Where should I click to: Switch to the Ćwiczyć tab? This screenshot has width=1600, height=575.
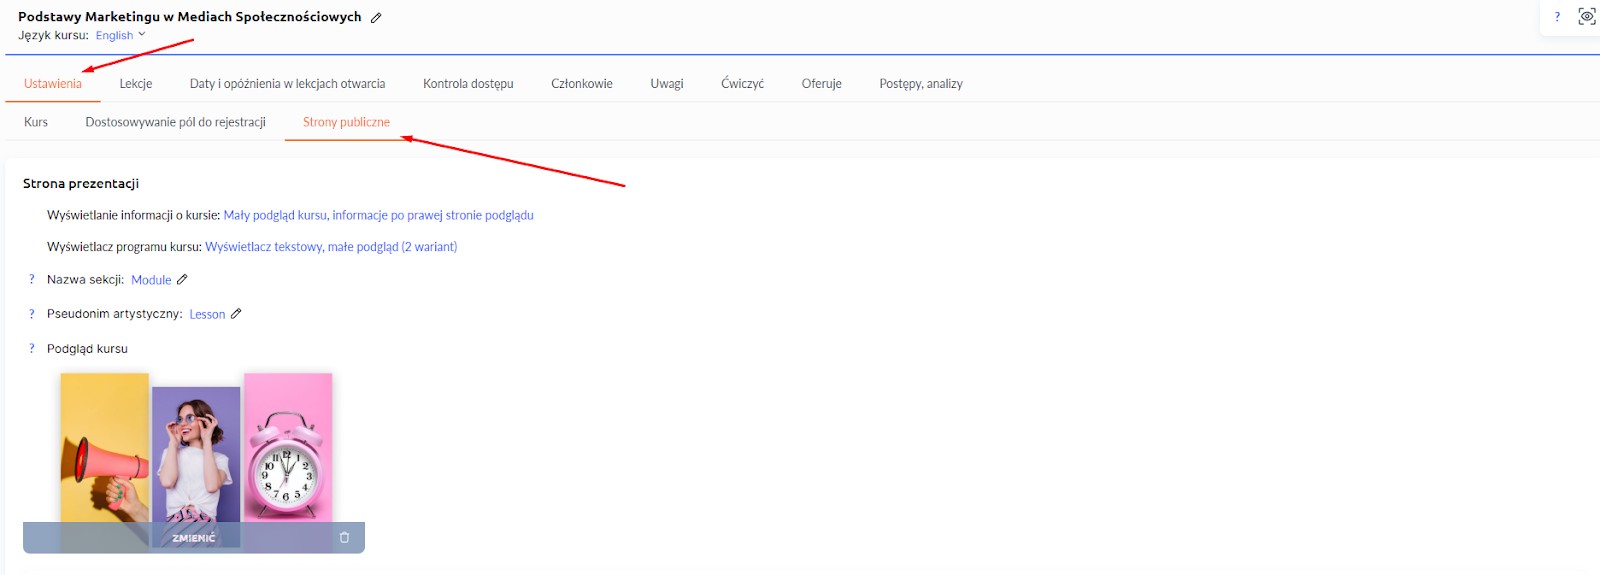742,84
